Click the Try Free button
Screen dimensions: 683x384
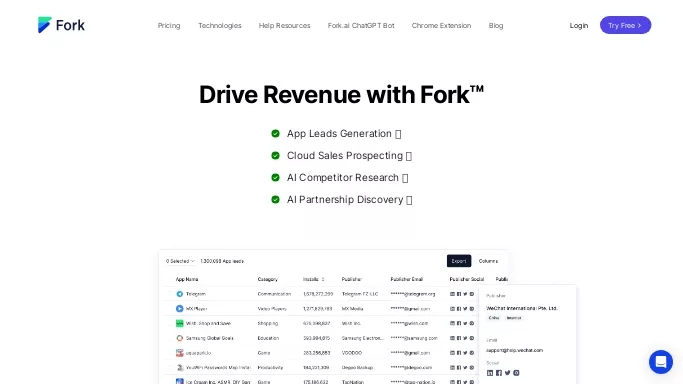pos(625,25)
